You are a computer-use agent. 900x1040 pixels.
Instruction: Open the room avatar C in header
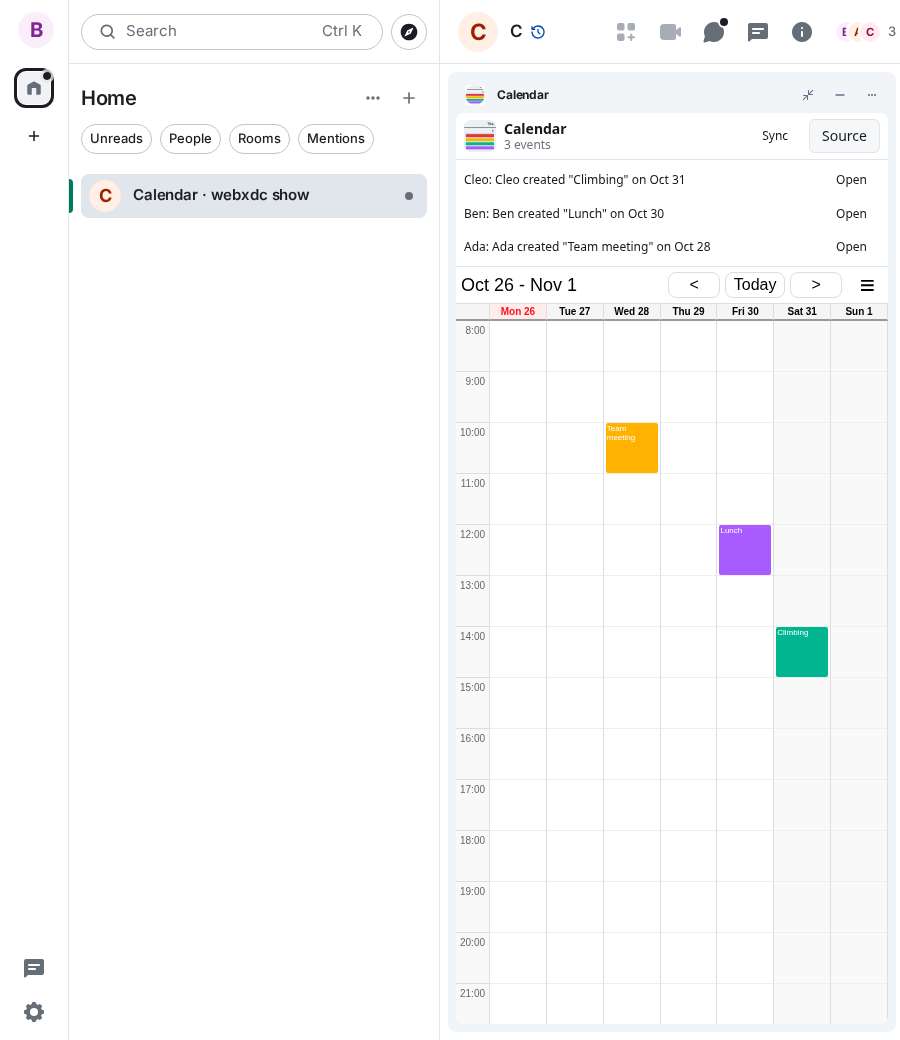478,32
